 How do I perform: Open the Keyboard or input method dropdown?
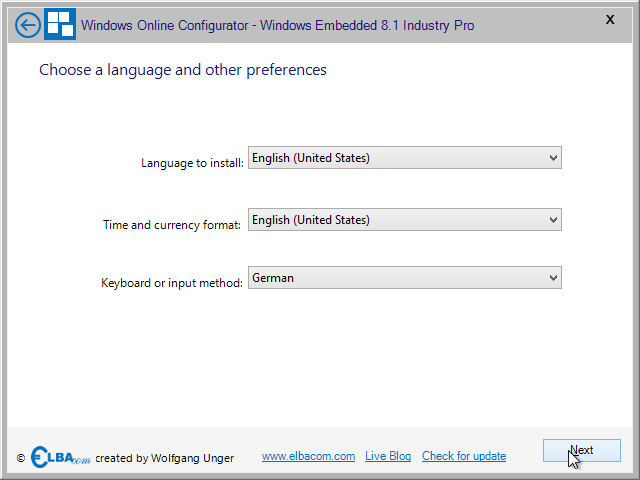404,278
